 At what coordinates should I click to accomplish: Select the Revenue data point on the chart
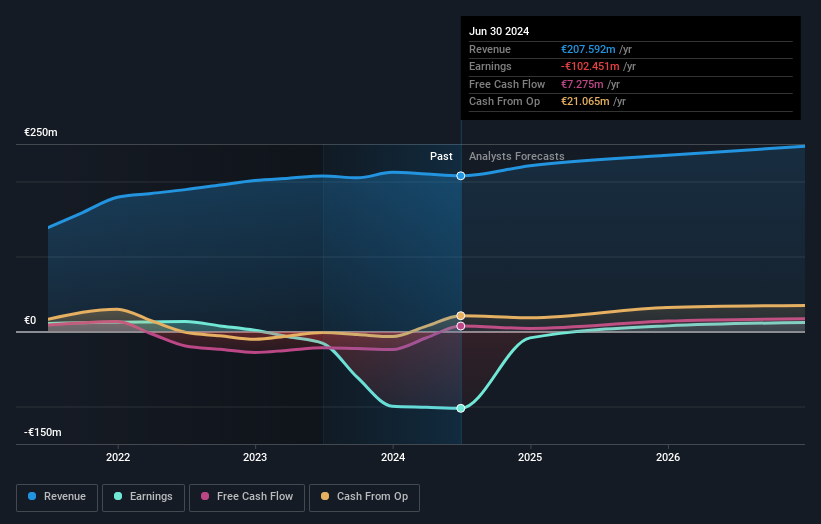[461, 176]
